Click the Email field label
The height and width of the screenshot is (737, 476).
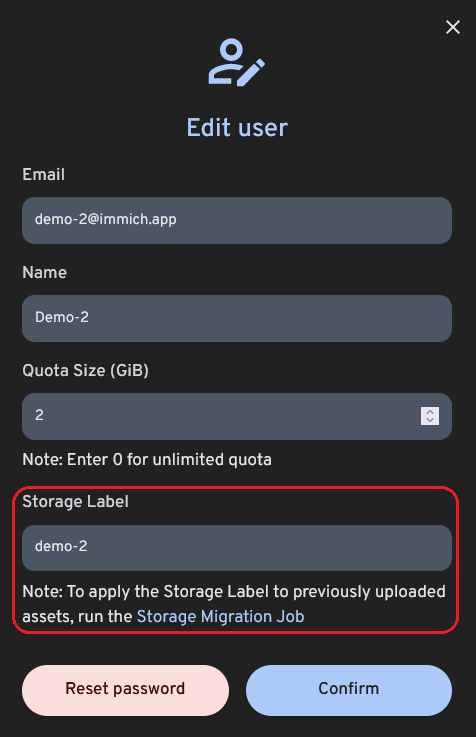click(43, 174)
